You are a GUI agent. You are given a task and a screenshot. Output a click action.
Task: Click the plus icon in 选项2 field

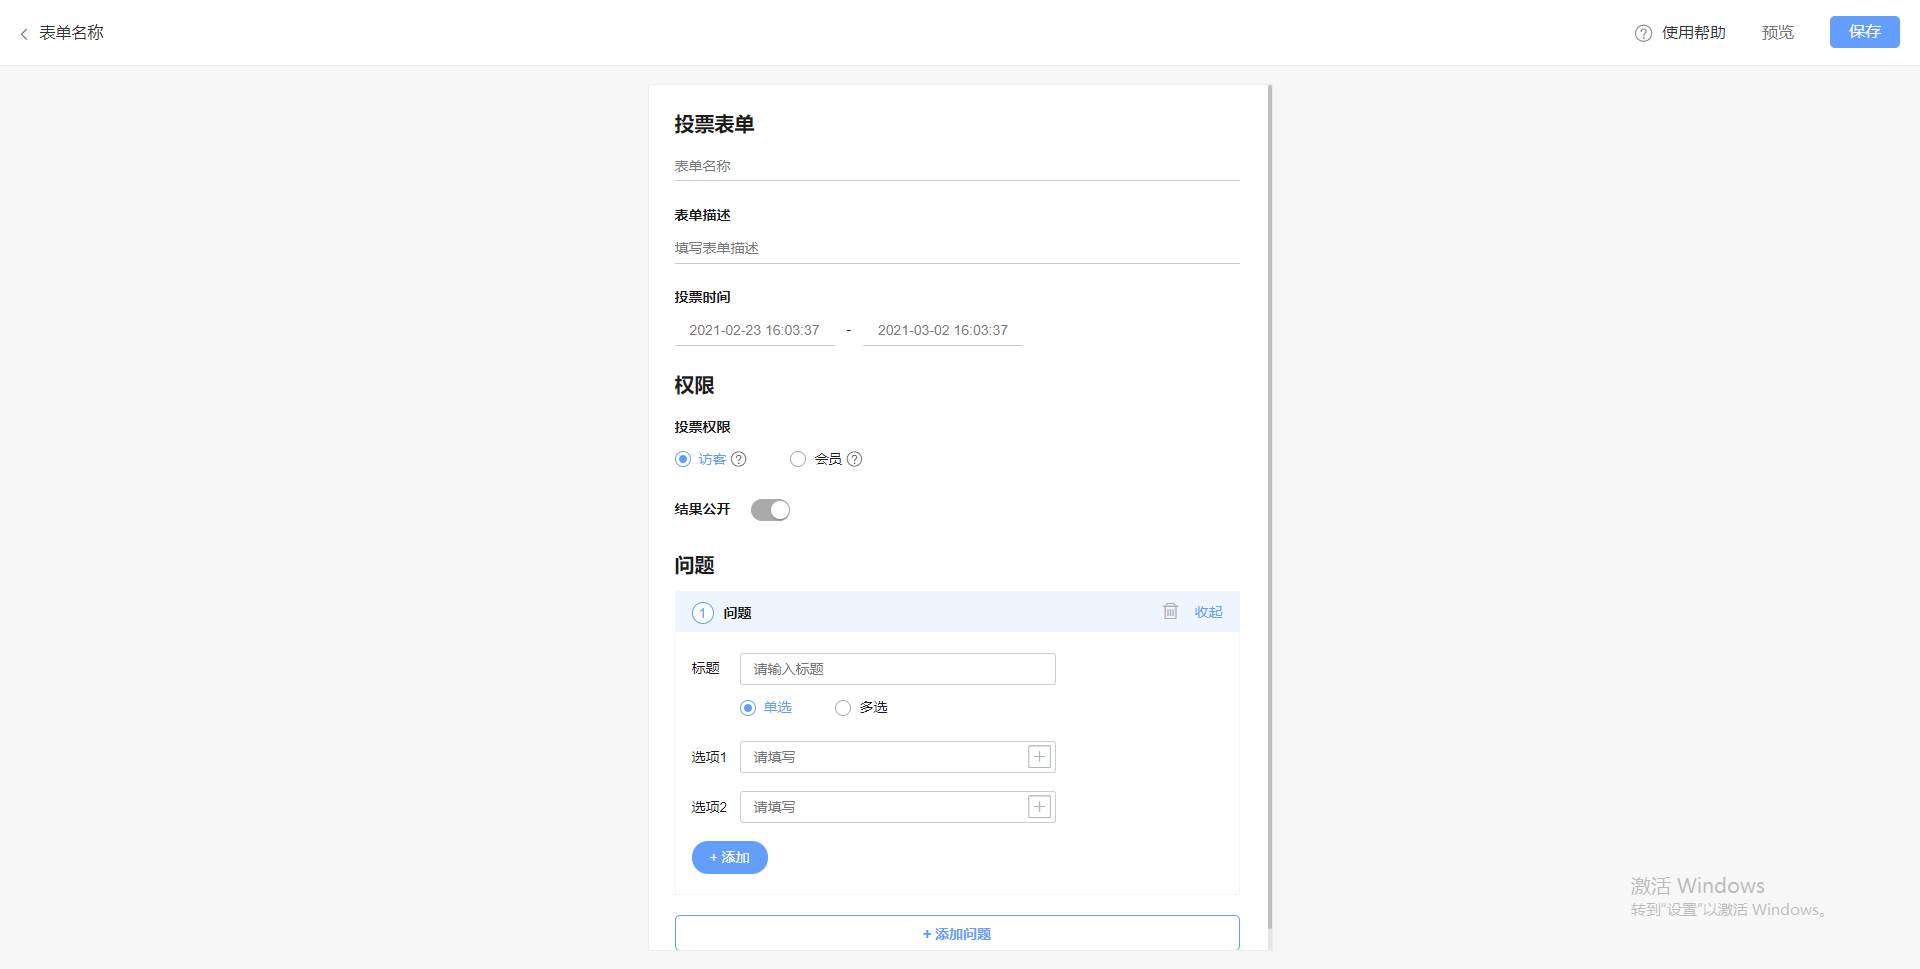click(x=1039, y=807)
